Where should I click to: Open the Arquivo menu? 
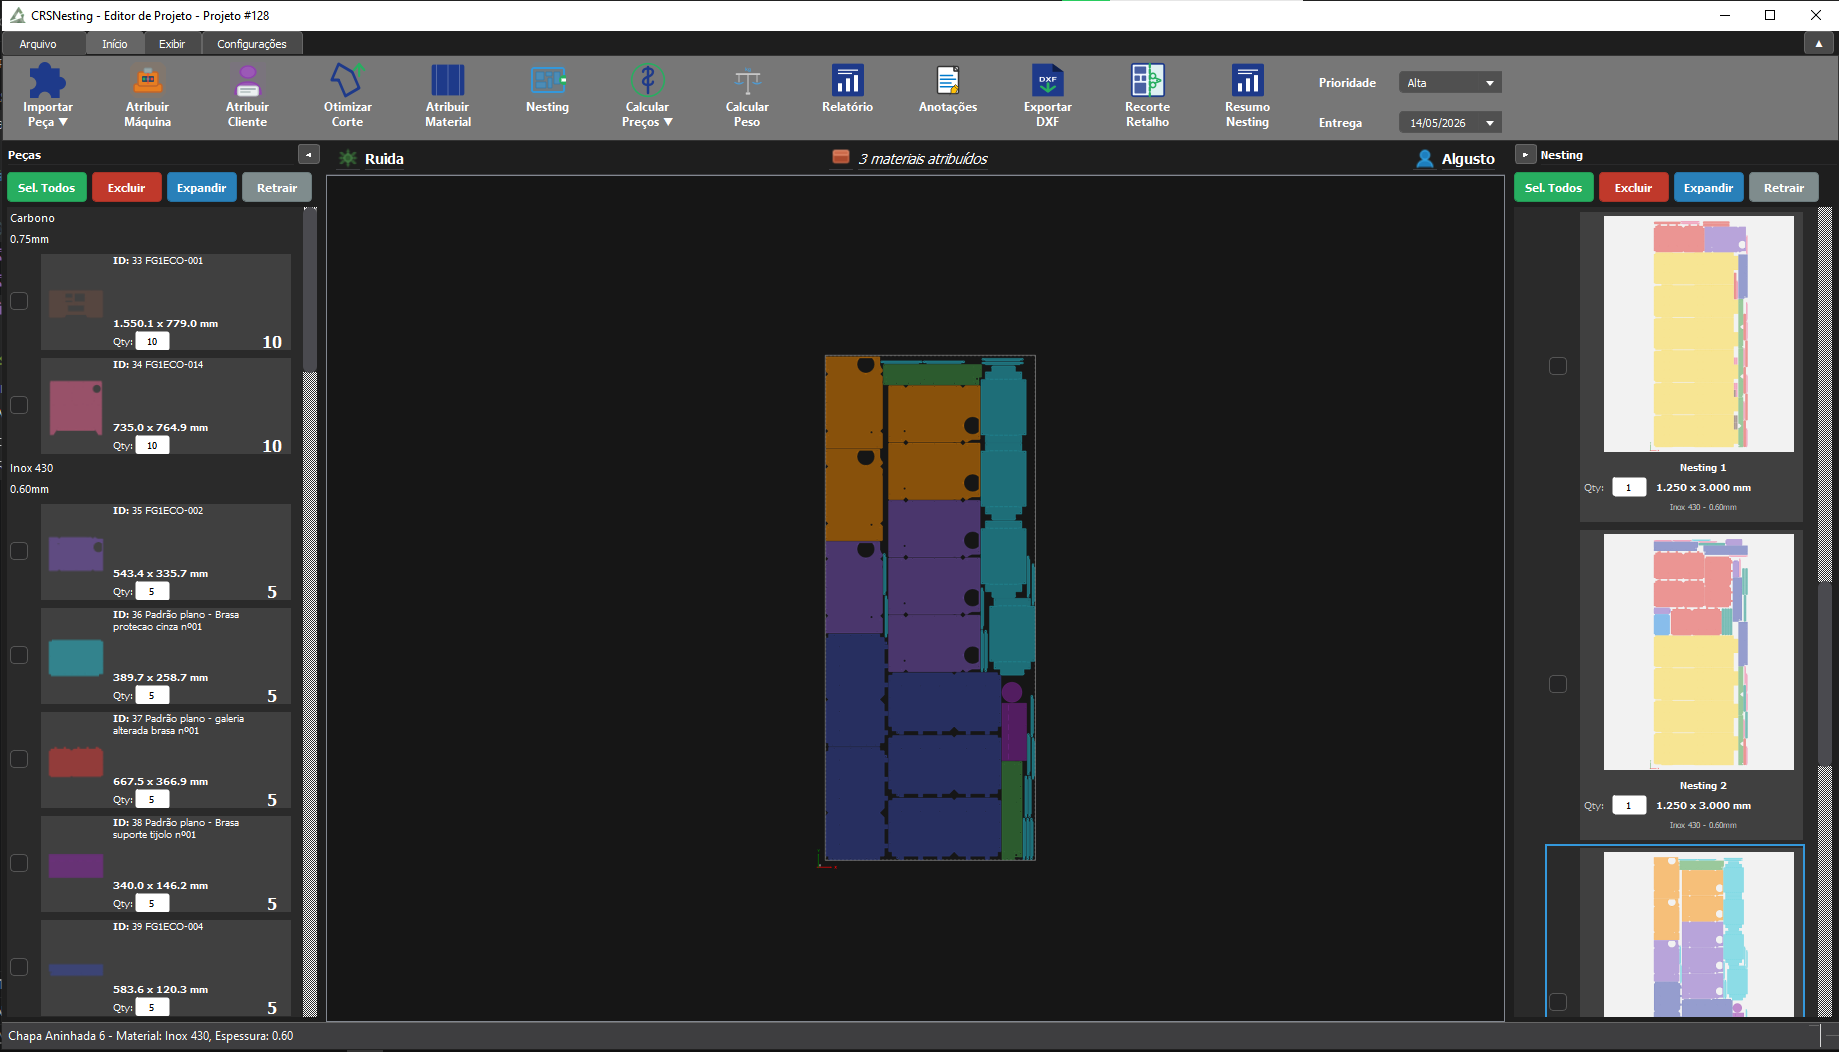click(x=38, y=44)
